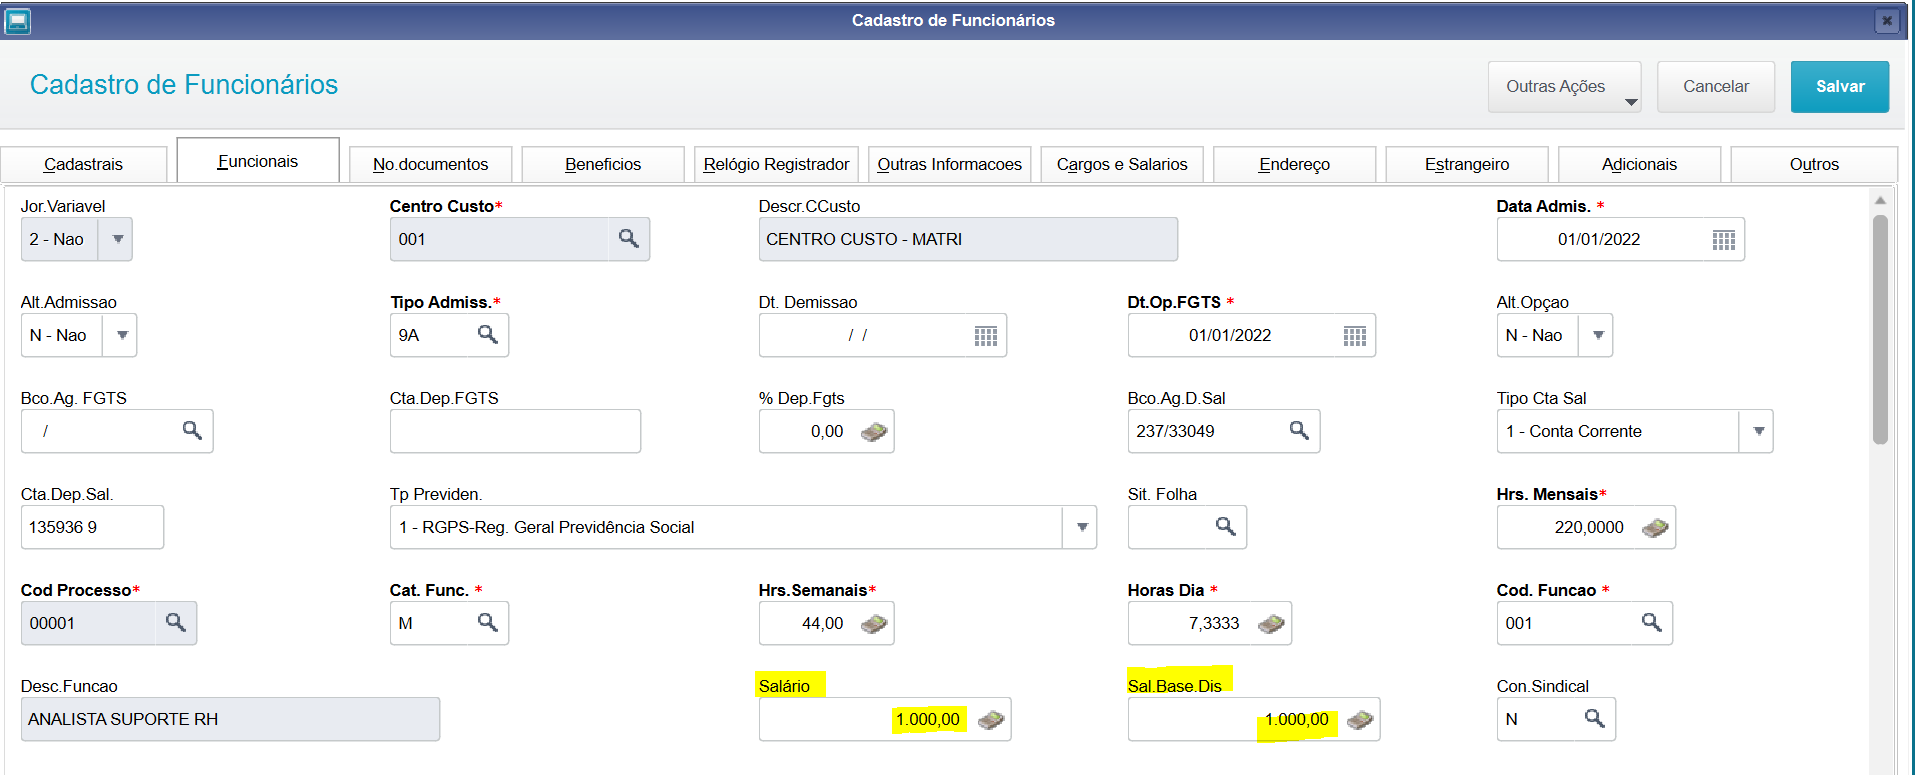This screenshot has height=775, width=1915.
Task: Open the Sit. Folha lookup magnifier
Action: (1225, 527)
